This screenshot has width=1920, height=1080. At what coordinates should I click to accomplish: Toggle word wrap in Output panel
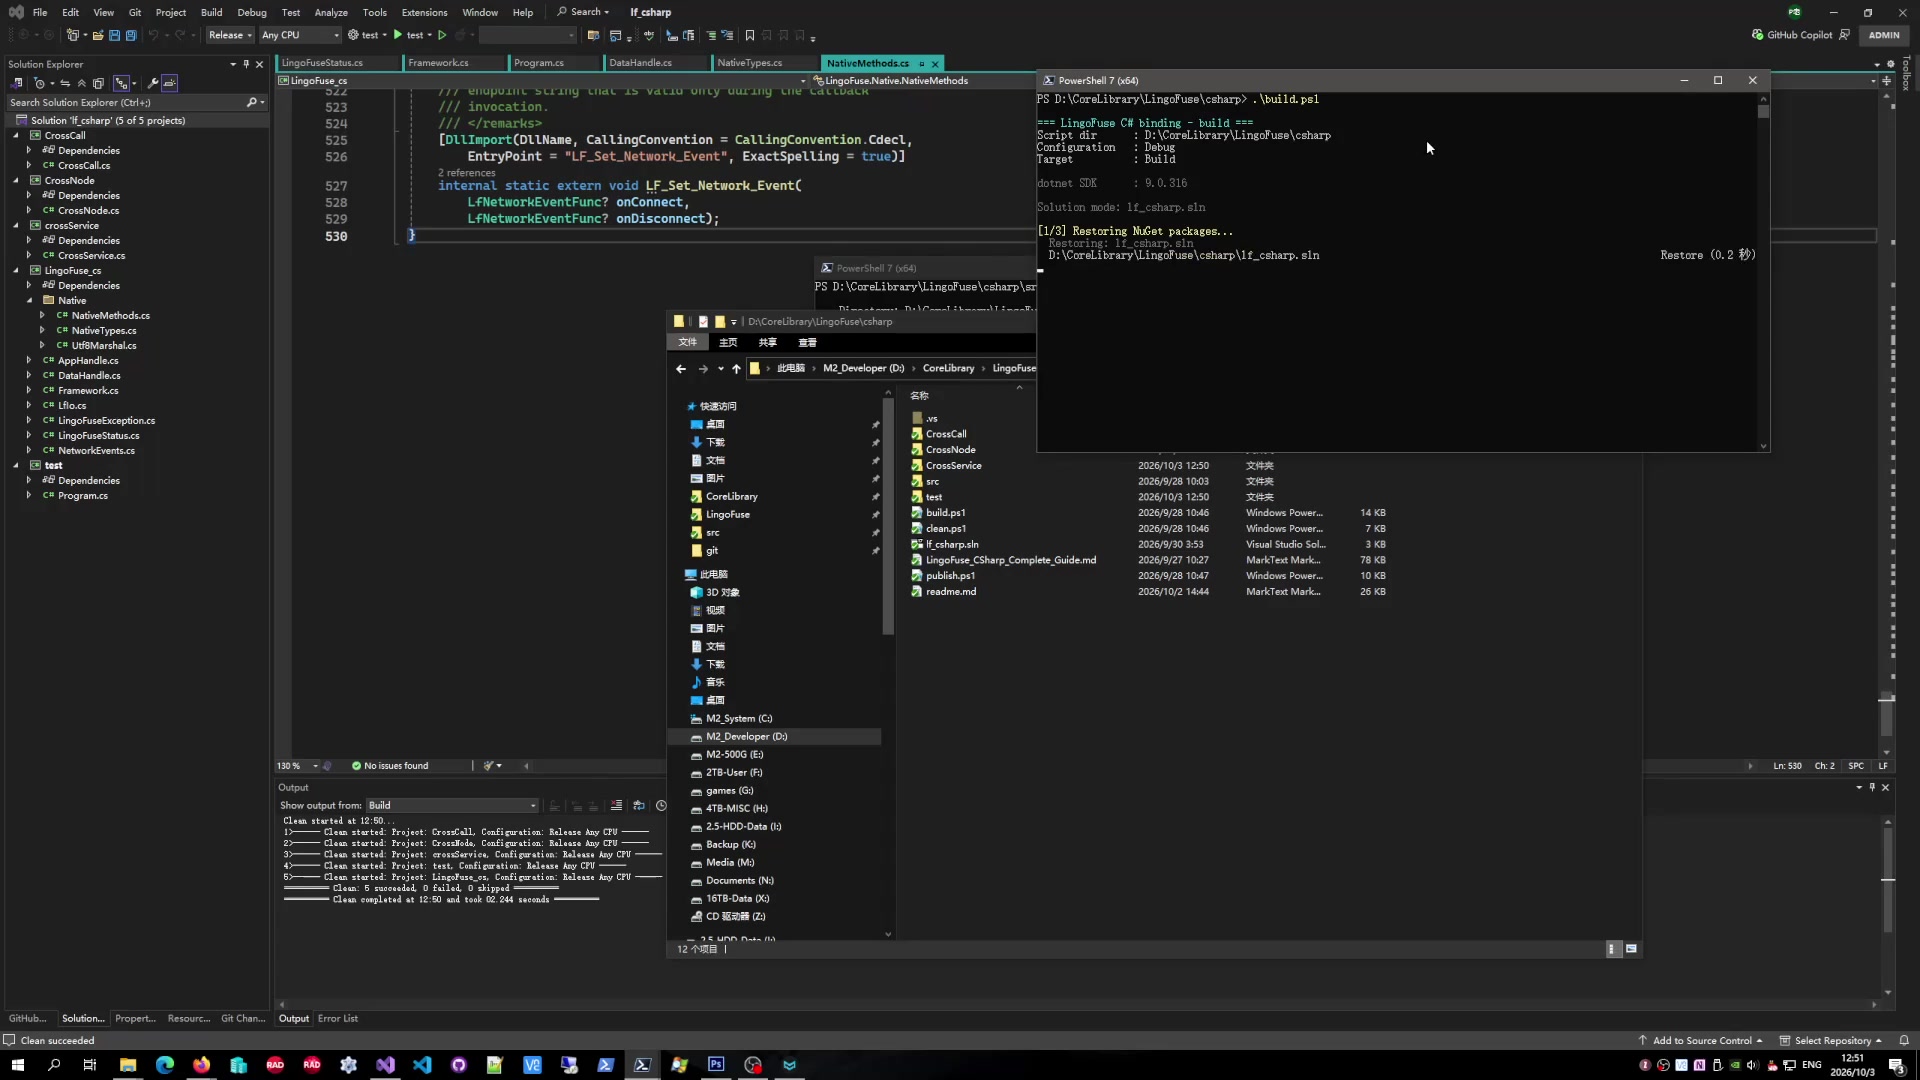coord(639,806)
